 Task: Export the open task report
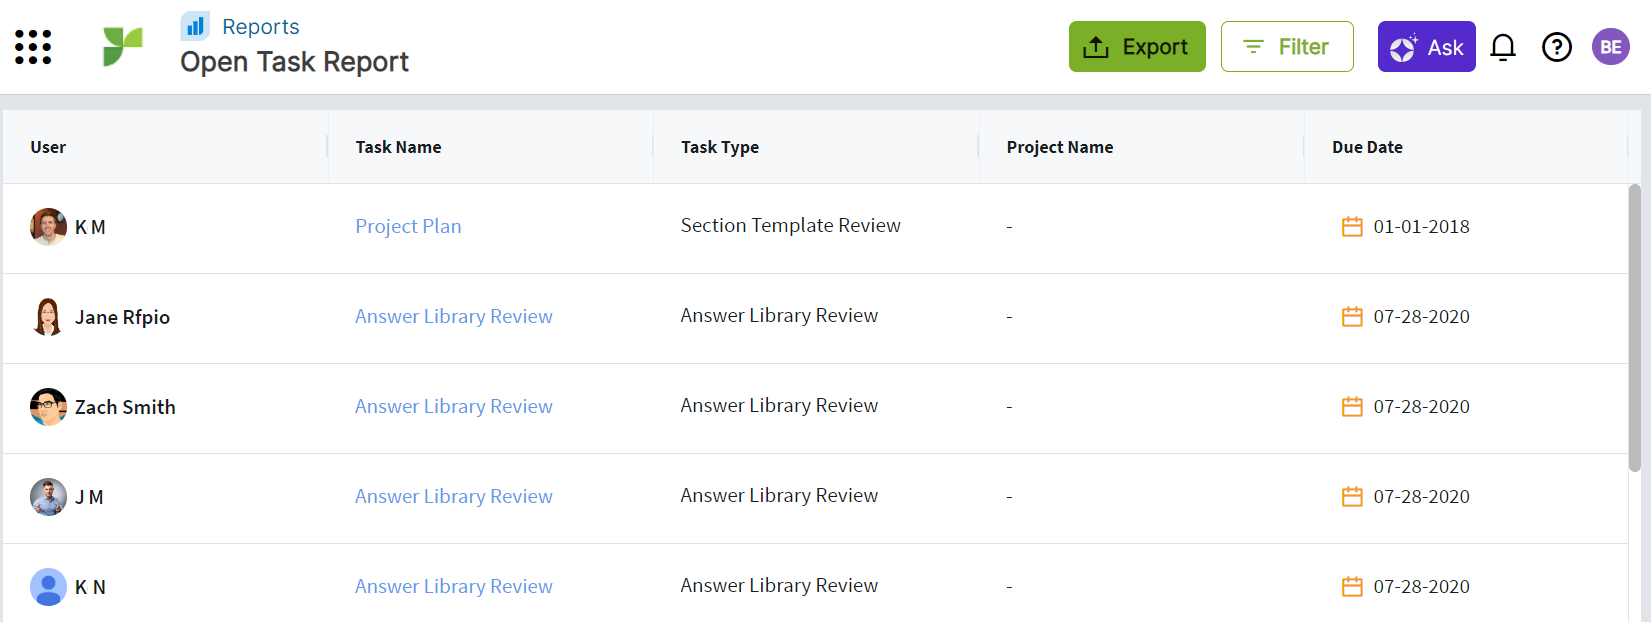tap(1137, 46)
